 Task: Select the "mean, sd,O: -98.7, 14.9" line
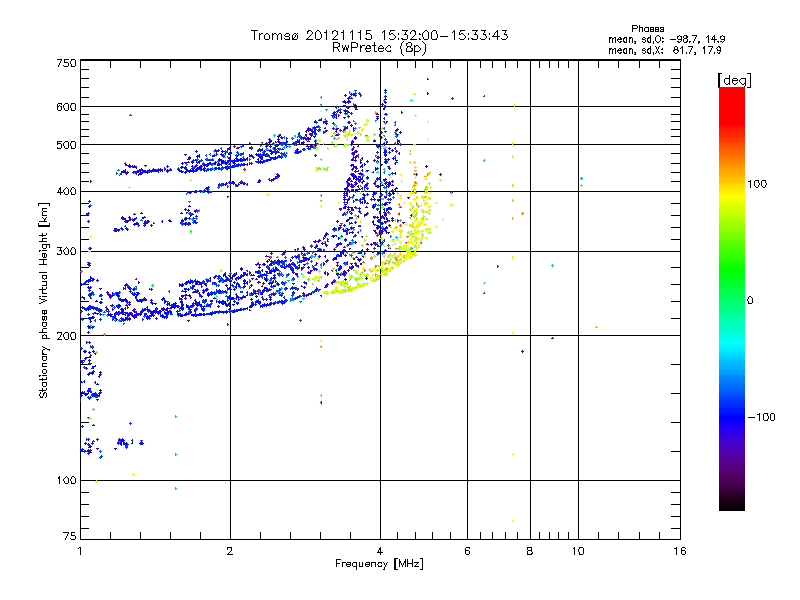click(x=666, y=39)
